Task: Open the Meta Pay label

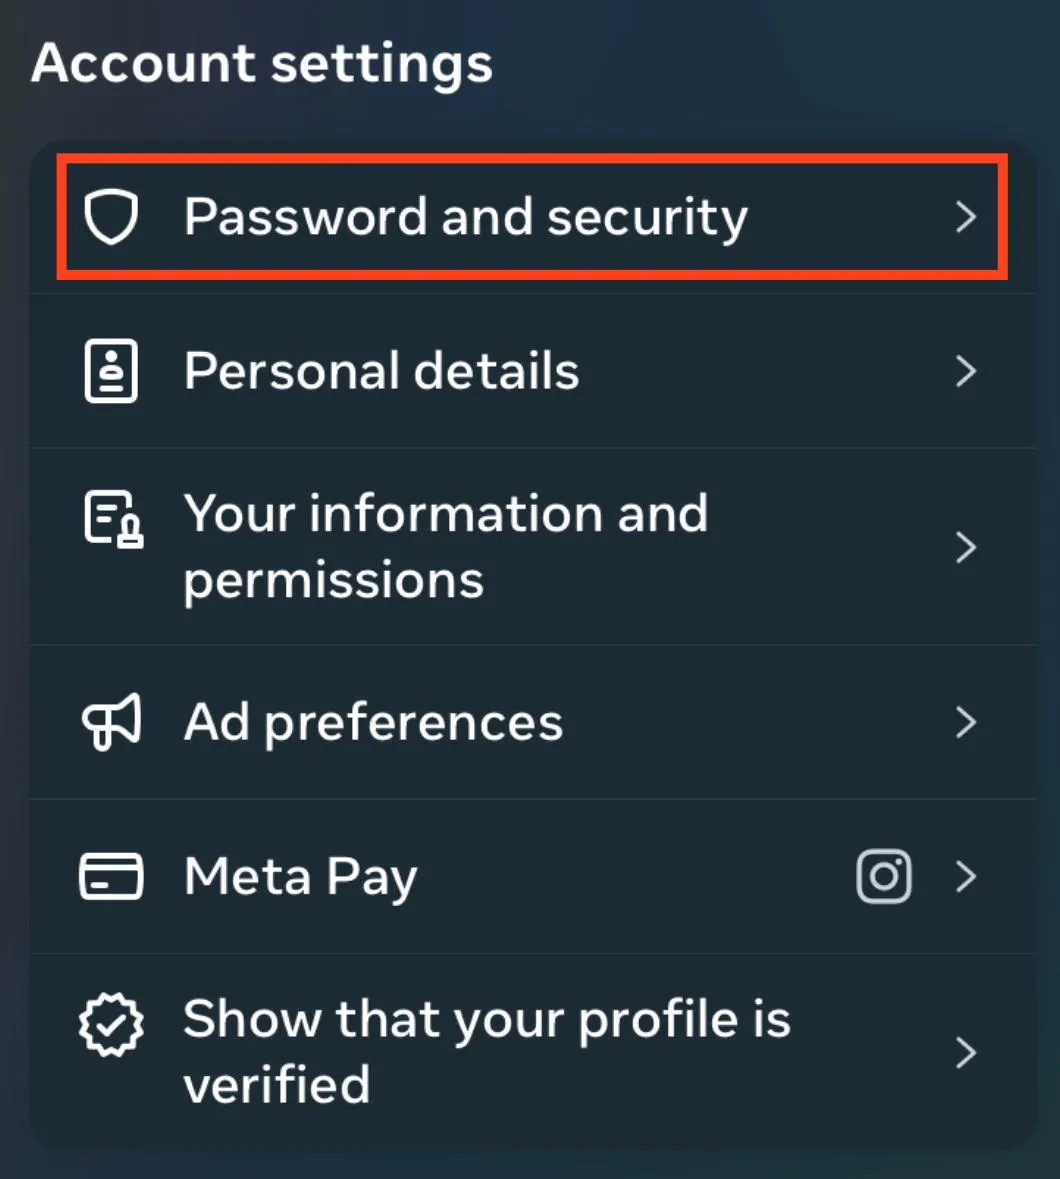Action: click(300, 877)
